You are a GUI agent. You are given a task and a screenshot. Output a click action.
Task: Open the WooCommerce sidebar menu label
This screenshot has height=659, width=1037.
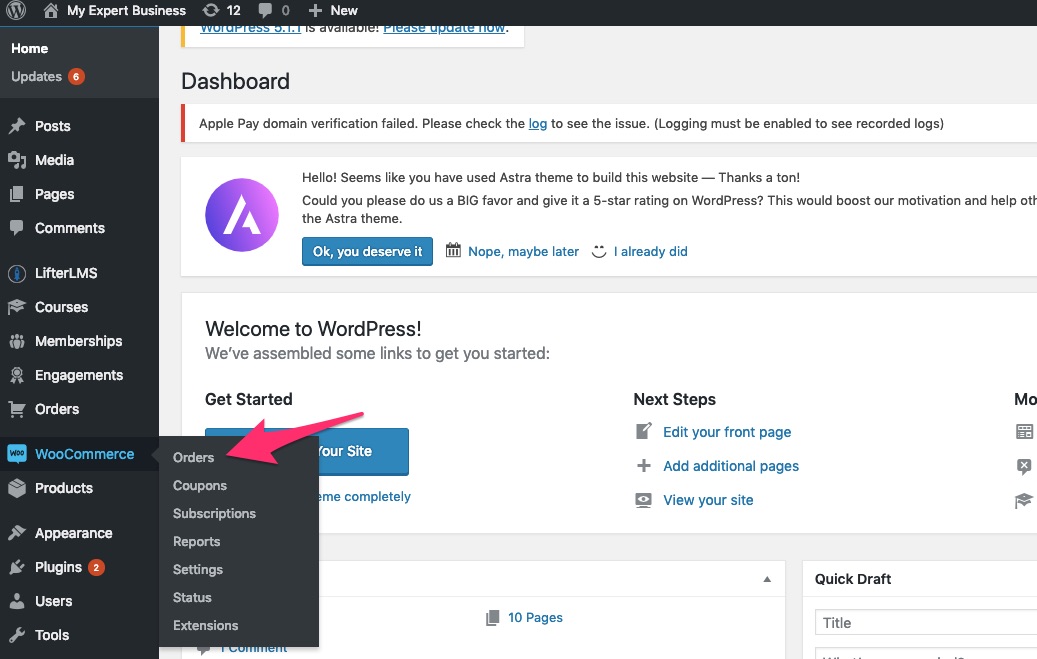pyautogui.click(x=85, y=454)
